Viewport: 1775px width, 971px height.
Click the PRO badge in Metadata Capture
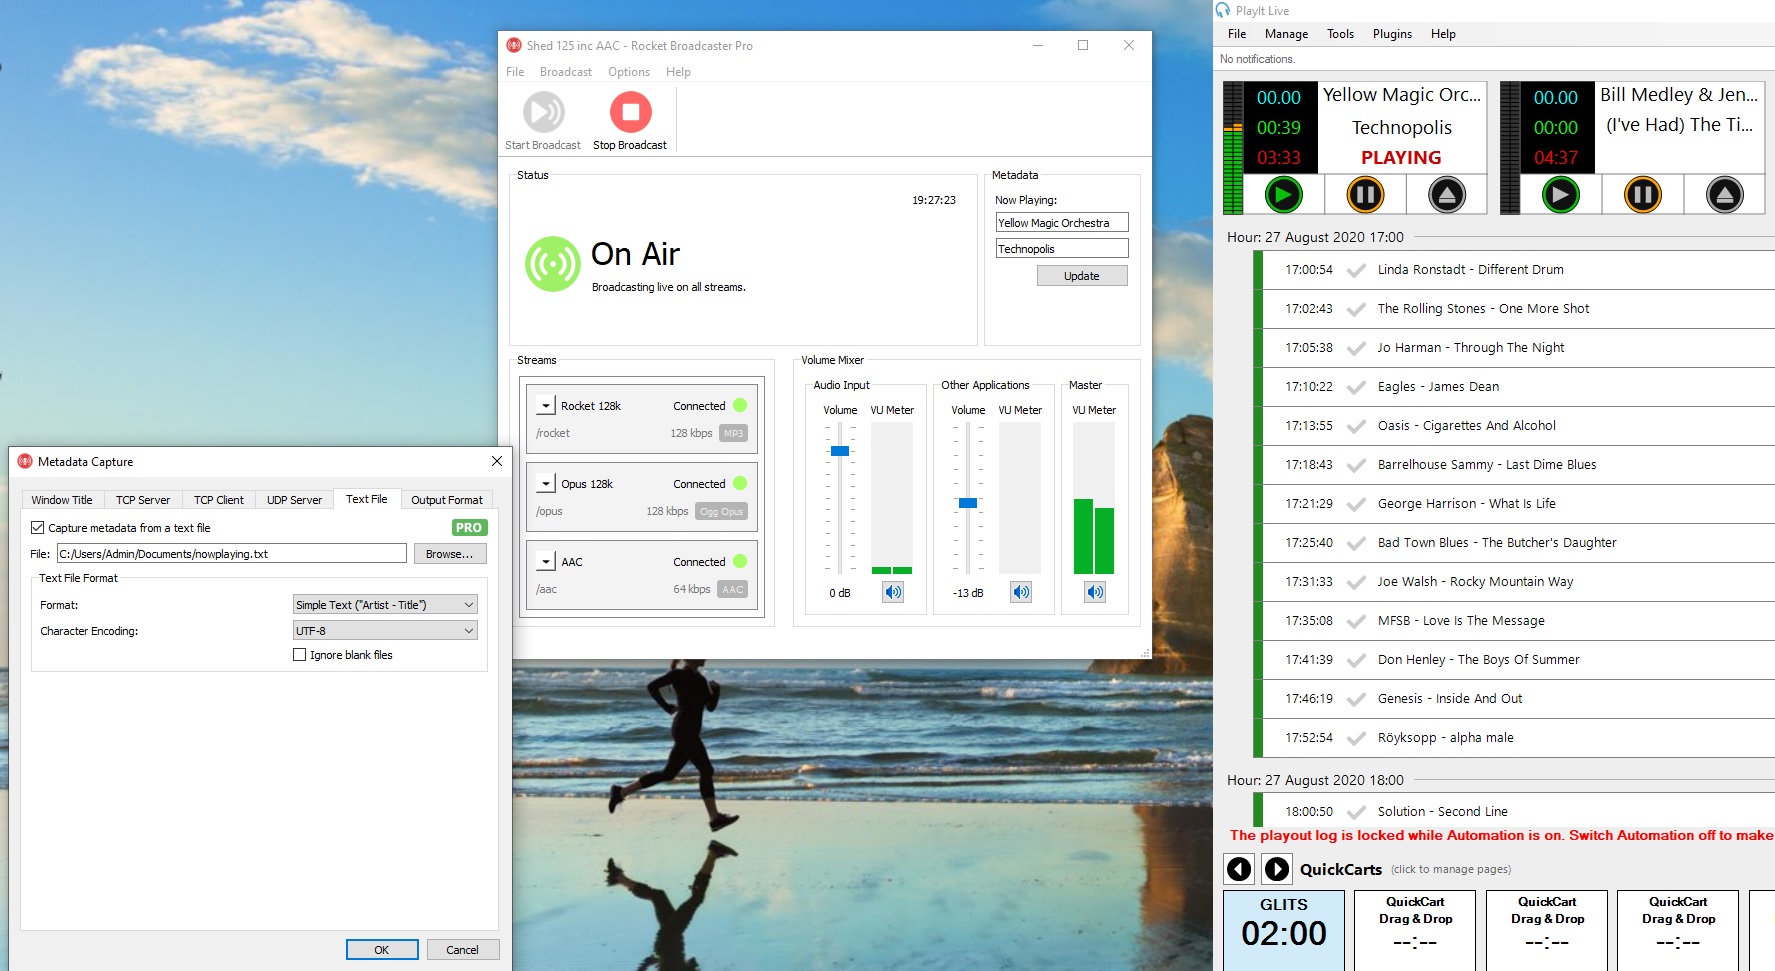(469, 527)
